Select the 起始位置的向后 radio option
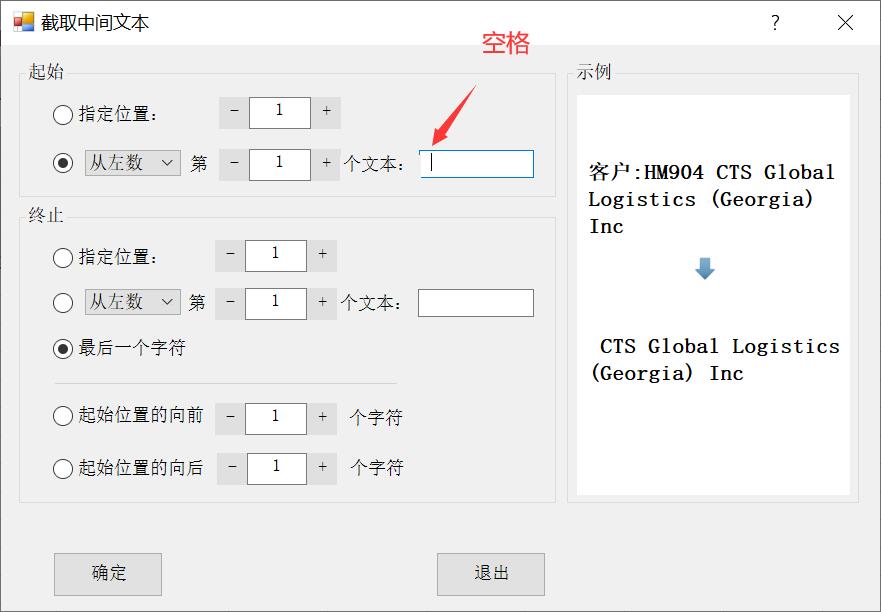 coord(63,468)
